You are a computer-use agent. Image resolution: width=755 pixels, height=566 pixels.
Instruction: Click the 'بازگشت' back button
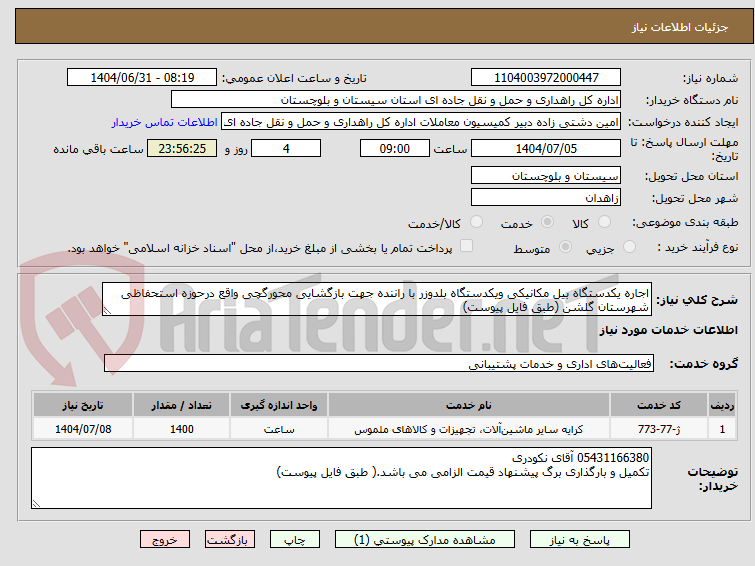(x=230, y=540)
